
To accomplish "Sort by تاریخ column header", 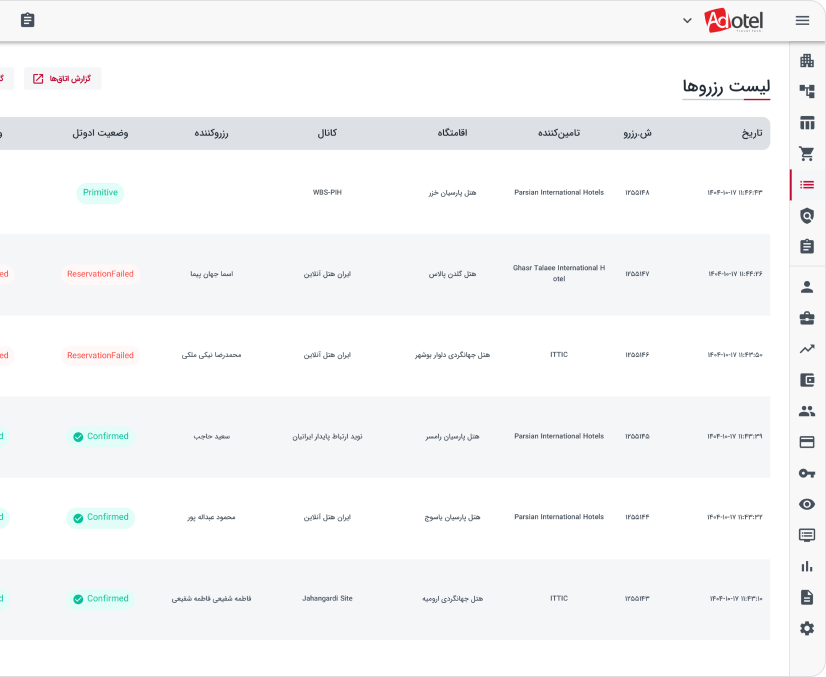I will (751, 133).
